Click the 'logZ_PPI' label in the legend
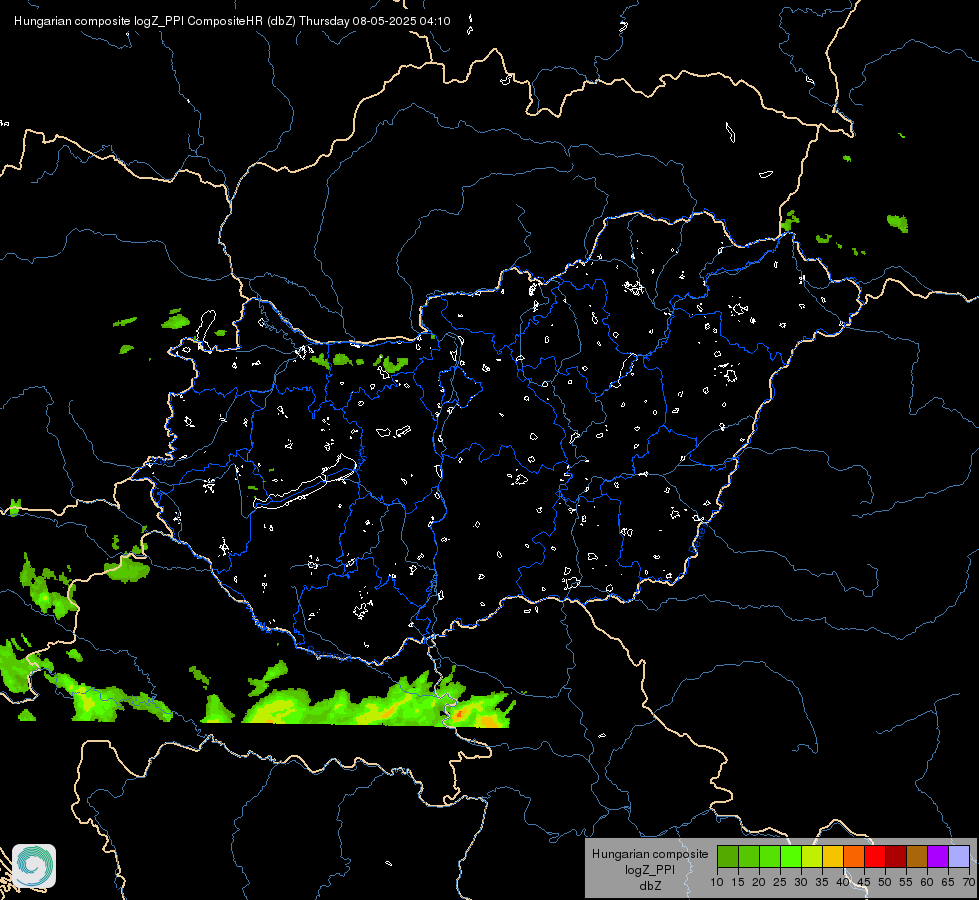This screenshot has width=979, height=900. click(650, 870)
